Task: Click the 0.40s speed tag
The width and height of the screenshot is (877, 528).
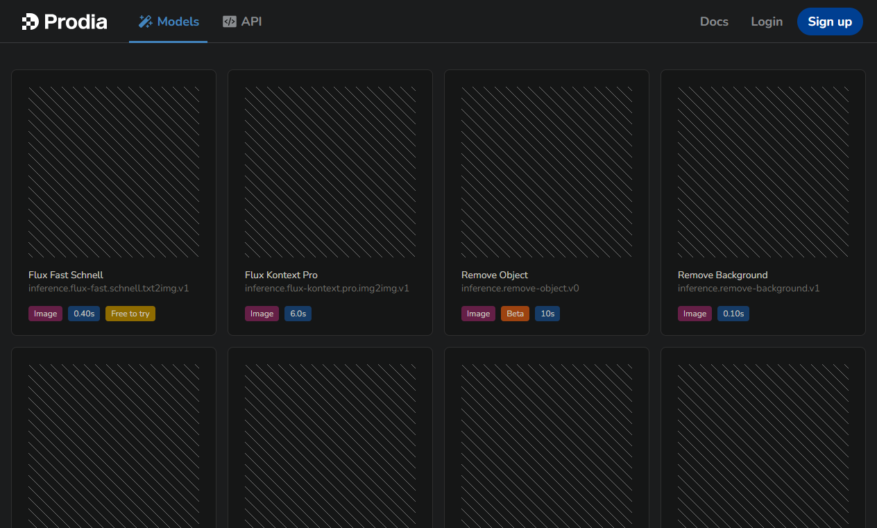Action: [84, 314]
